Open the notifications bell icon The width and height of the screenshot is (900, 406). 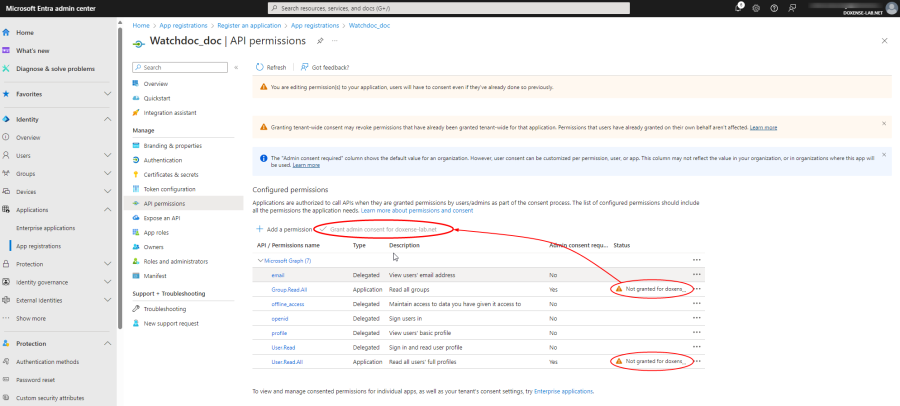tap(738, 8)
